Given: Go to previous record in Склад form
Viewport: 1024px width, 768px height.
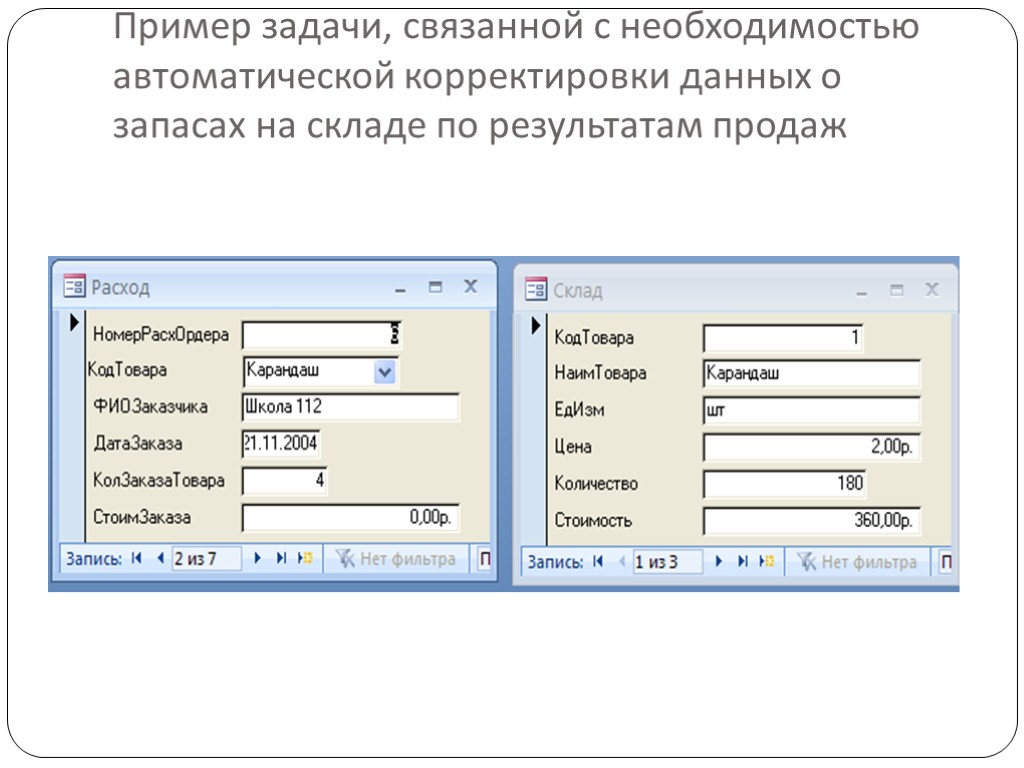Looking at the screenshot, I should [x=621, y=561].
